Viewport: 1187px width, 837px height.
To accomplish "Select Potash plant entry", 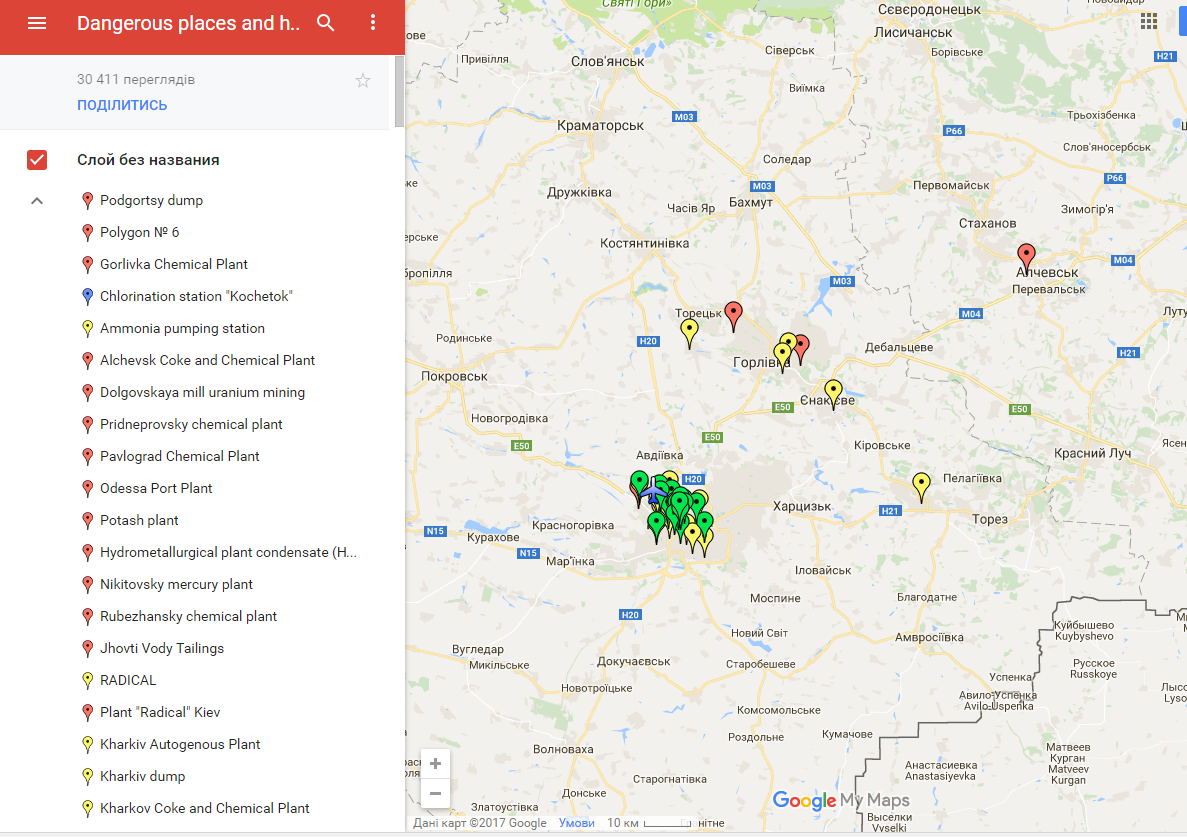I will 139,521.
